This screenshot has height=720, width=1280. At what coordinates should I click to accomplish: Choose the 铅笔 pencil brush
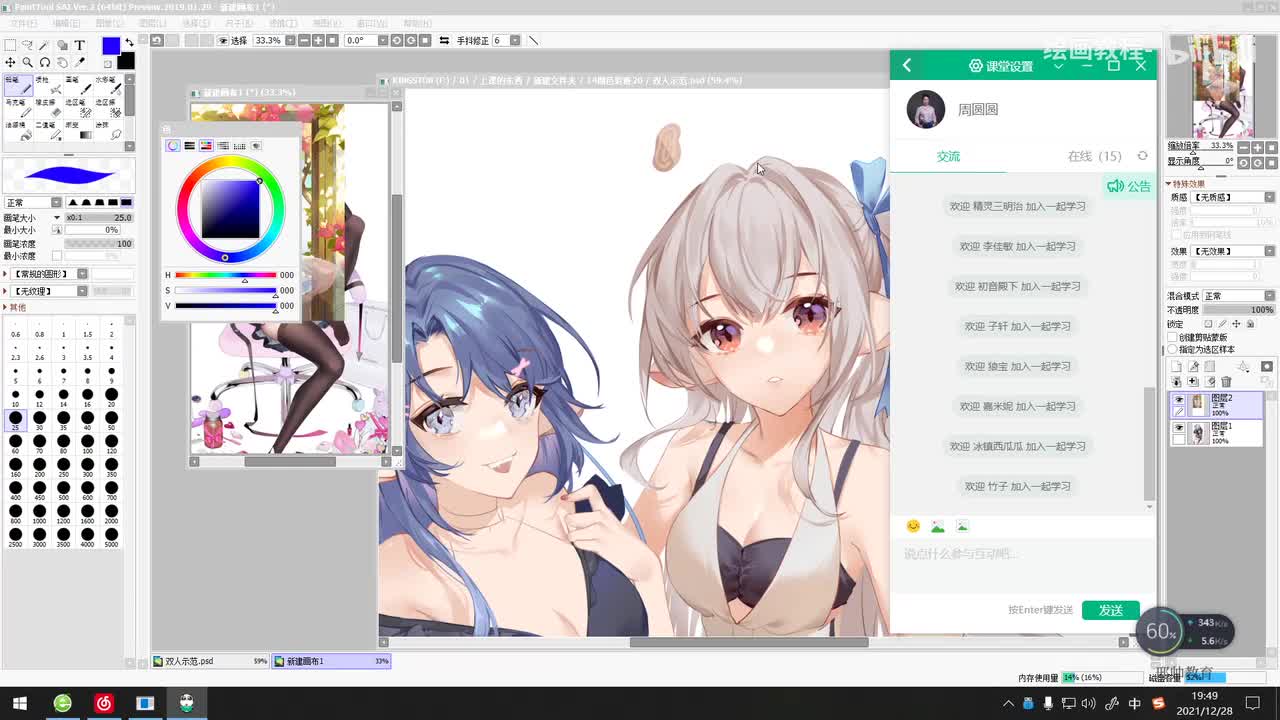(x=19, y=85)
